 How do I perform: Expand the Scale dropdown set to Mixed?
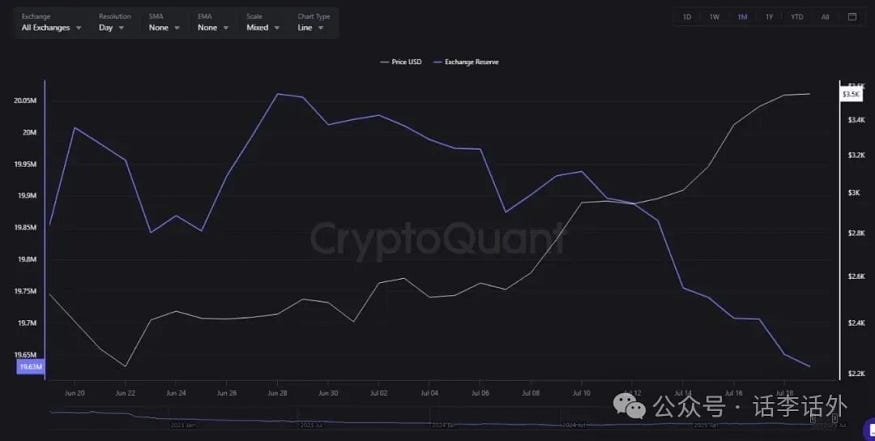262,23
